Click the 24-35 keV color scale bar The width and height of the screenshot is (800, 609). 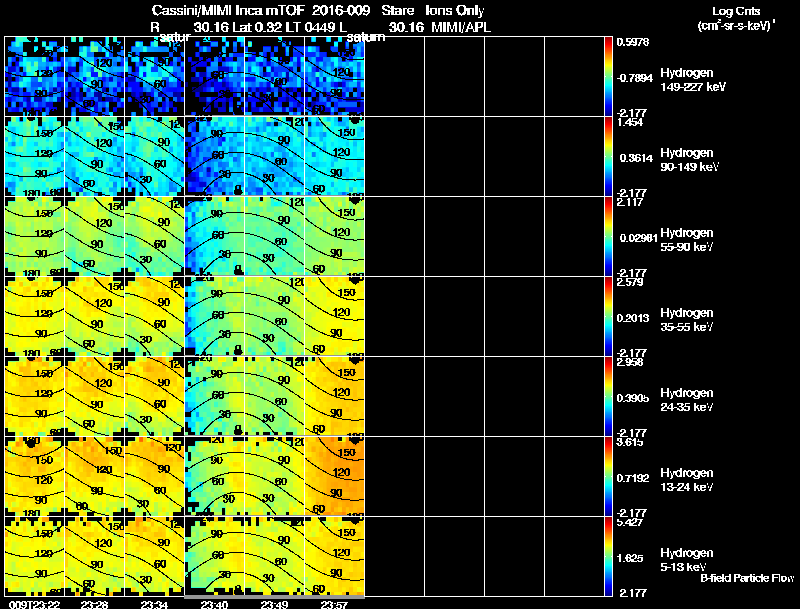tap(608, 396)
